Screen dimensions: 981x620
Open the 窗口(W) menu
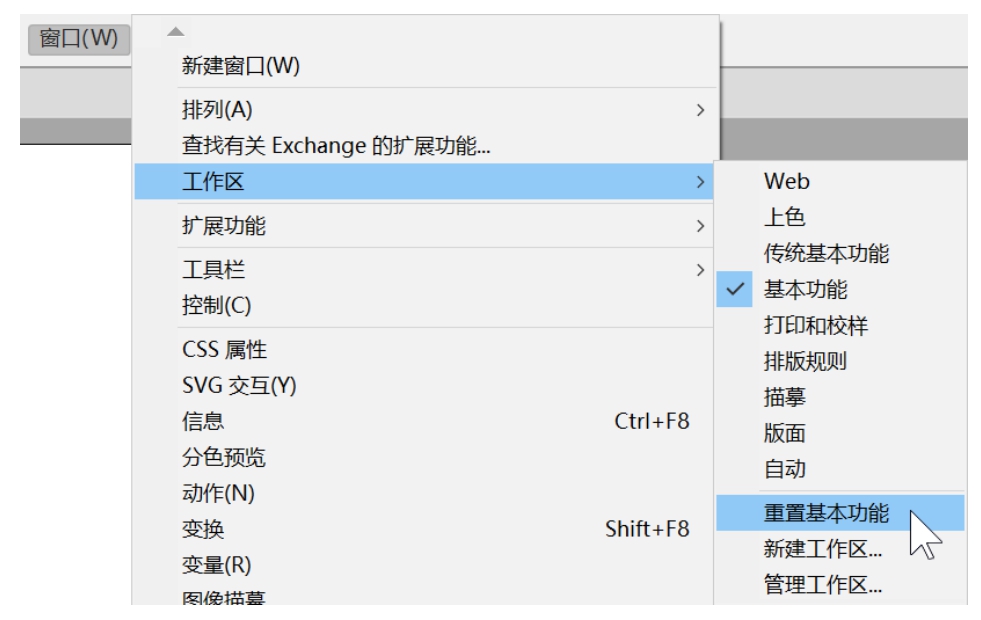pos(79,39)
